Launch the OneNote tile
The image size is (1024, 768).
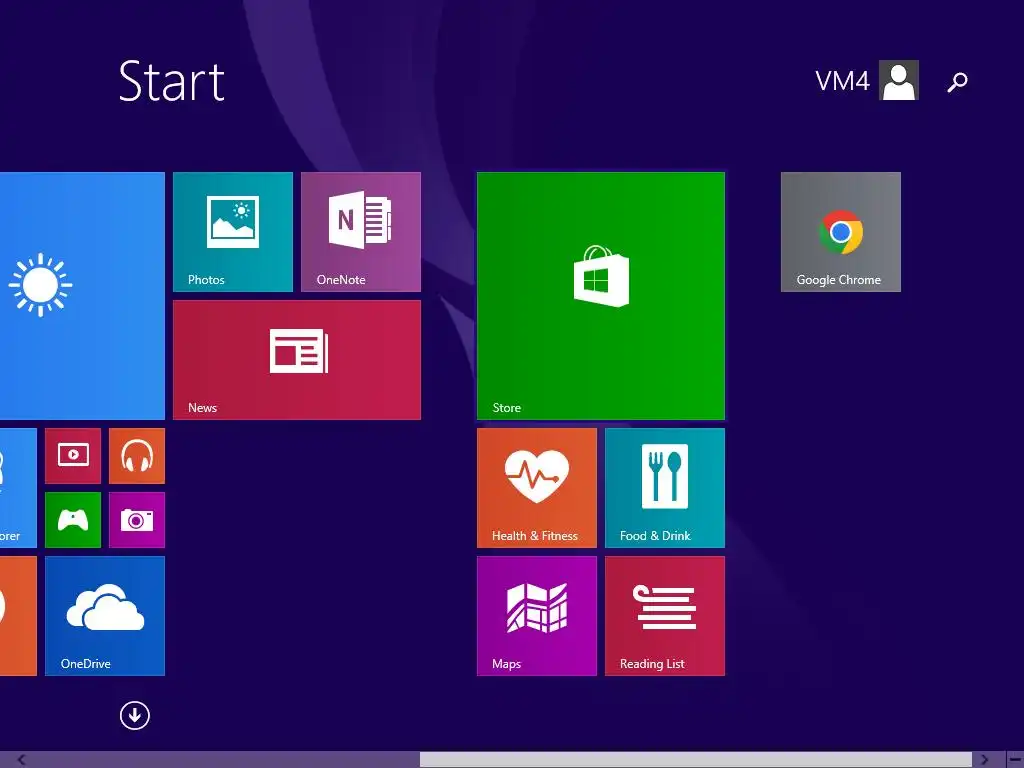360,232
